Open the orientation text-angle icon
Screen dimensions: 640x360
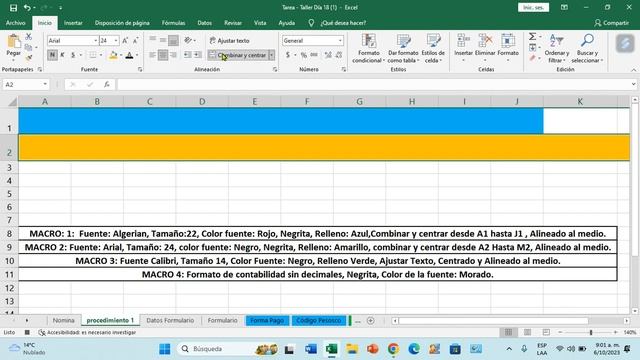188,40
